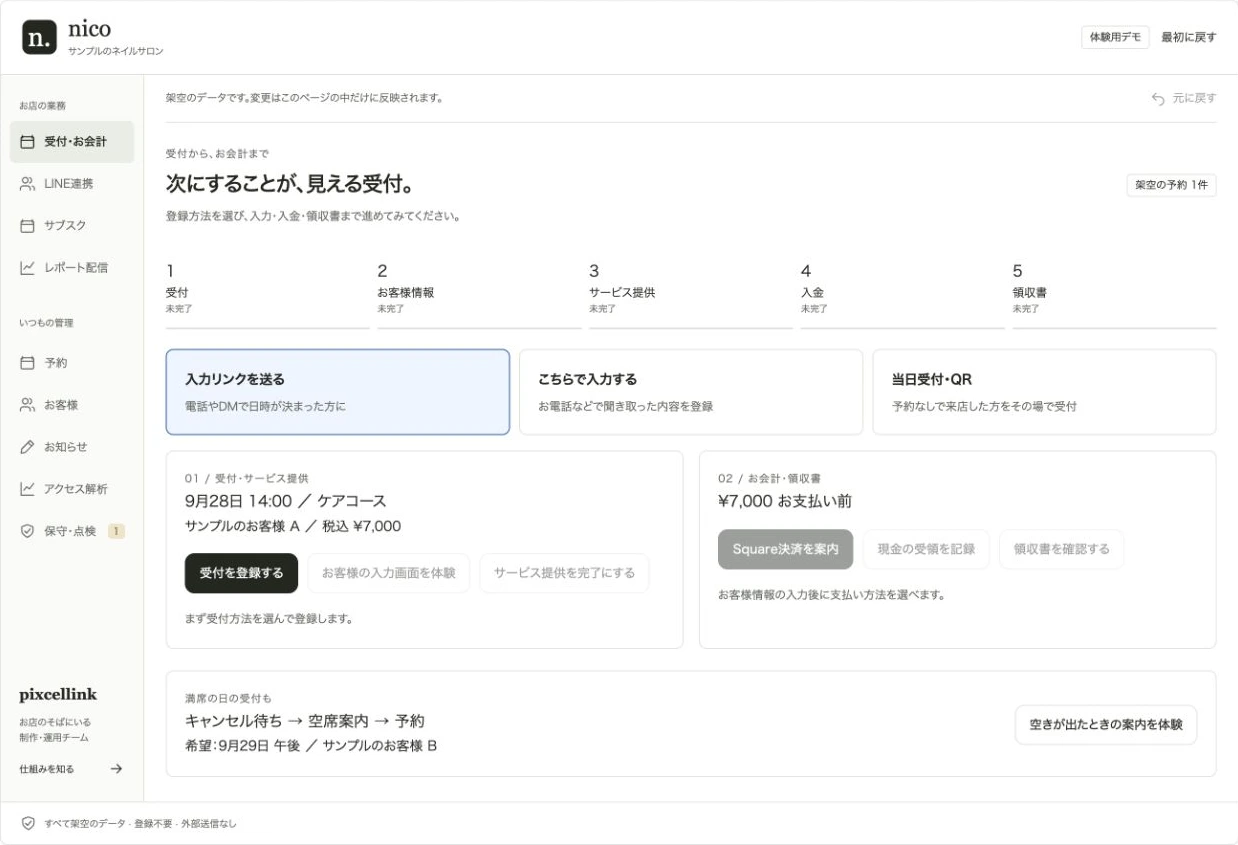Click the ¥7,000 お支払い前 text
Viewport: 1238px width, 845px height.
click(785, 501)
